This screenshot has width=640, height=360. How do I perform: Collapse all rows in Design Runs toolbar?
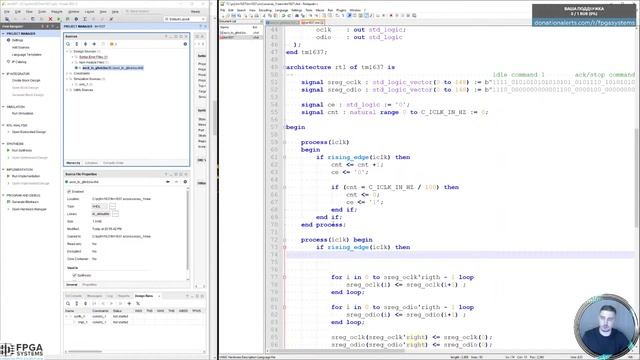pyautogui.click(x=77, y=304)
